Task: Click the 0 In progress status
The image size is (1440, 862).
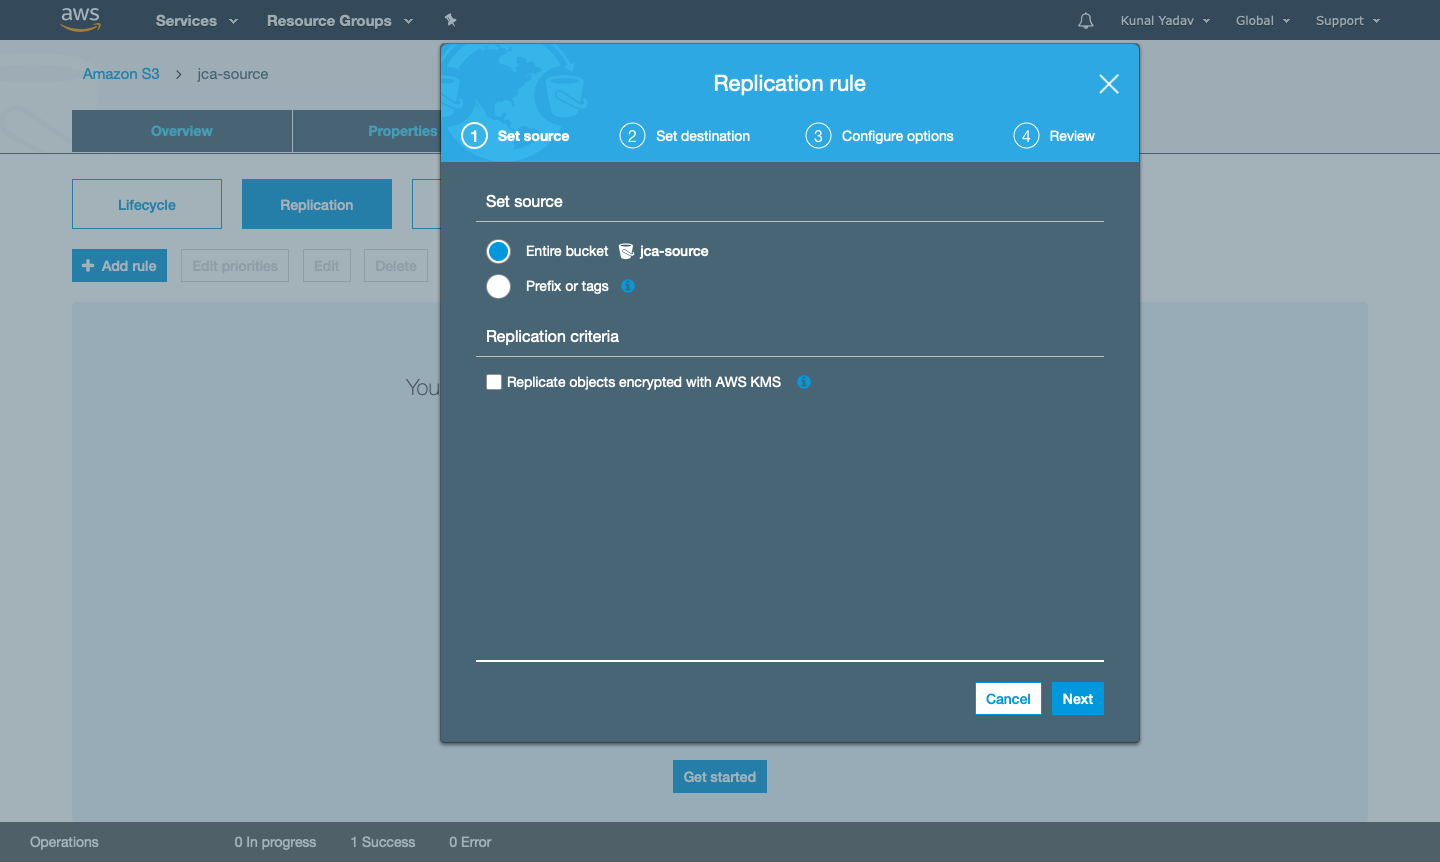Action: click(x=275, y=842)
